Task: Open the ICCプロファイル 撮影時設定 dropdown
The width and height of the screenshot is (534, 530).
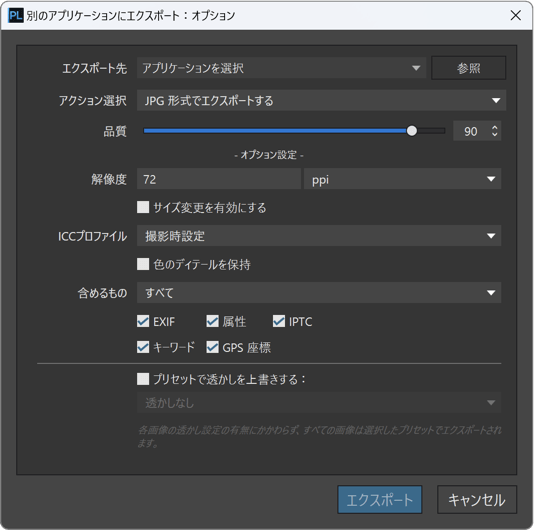Action: (319, 236)
